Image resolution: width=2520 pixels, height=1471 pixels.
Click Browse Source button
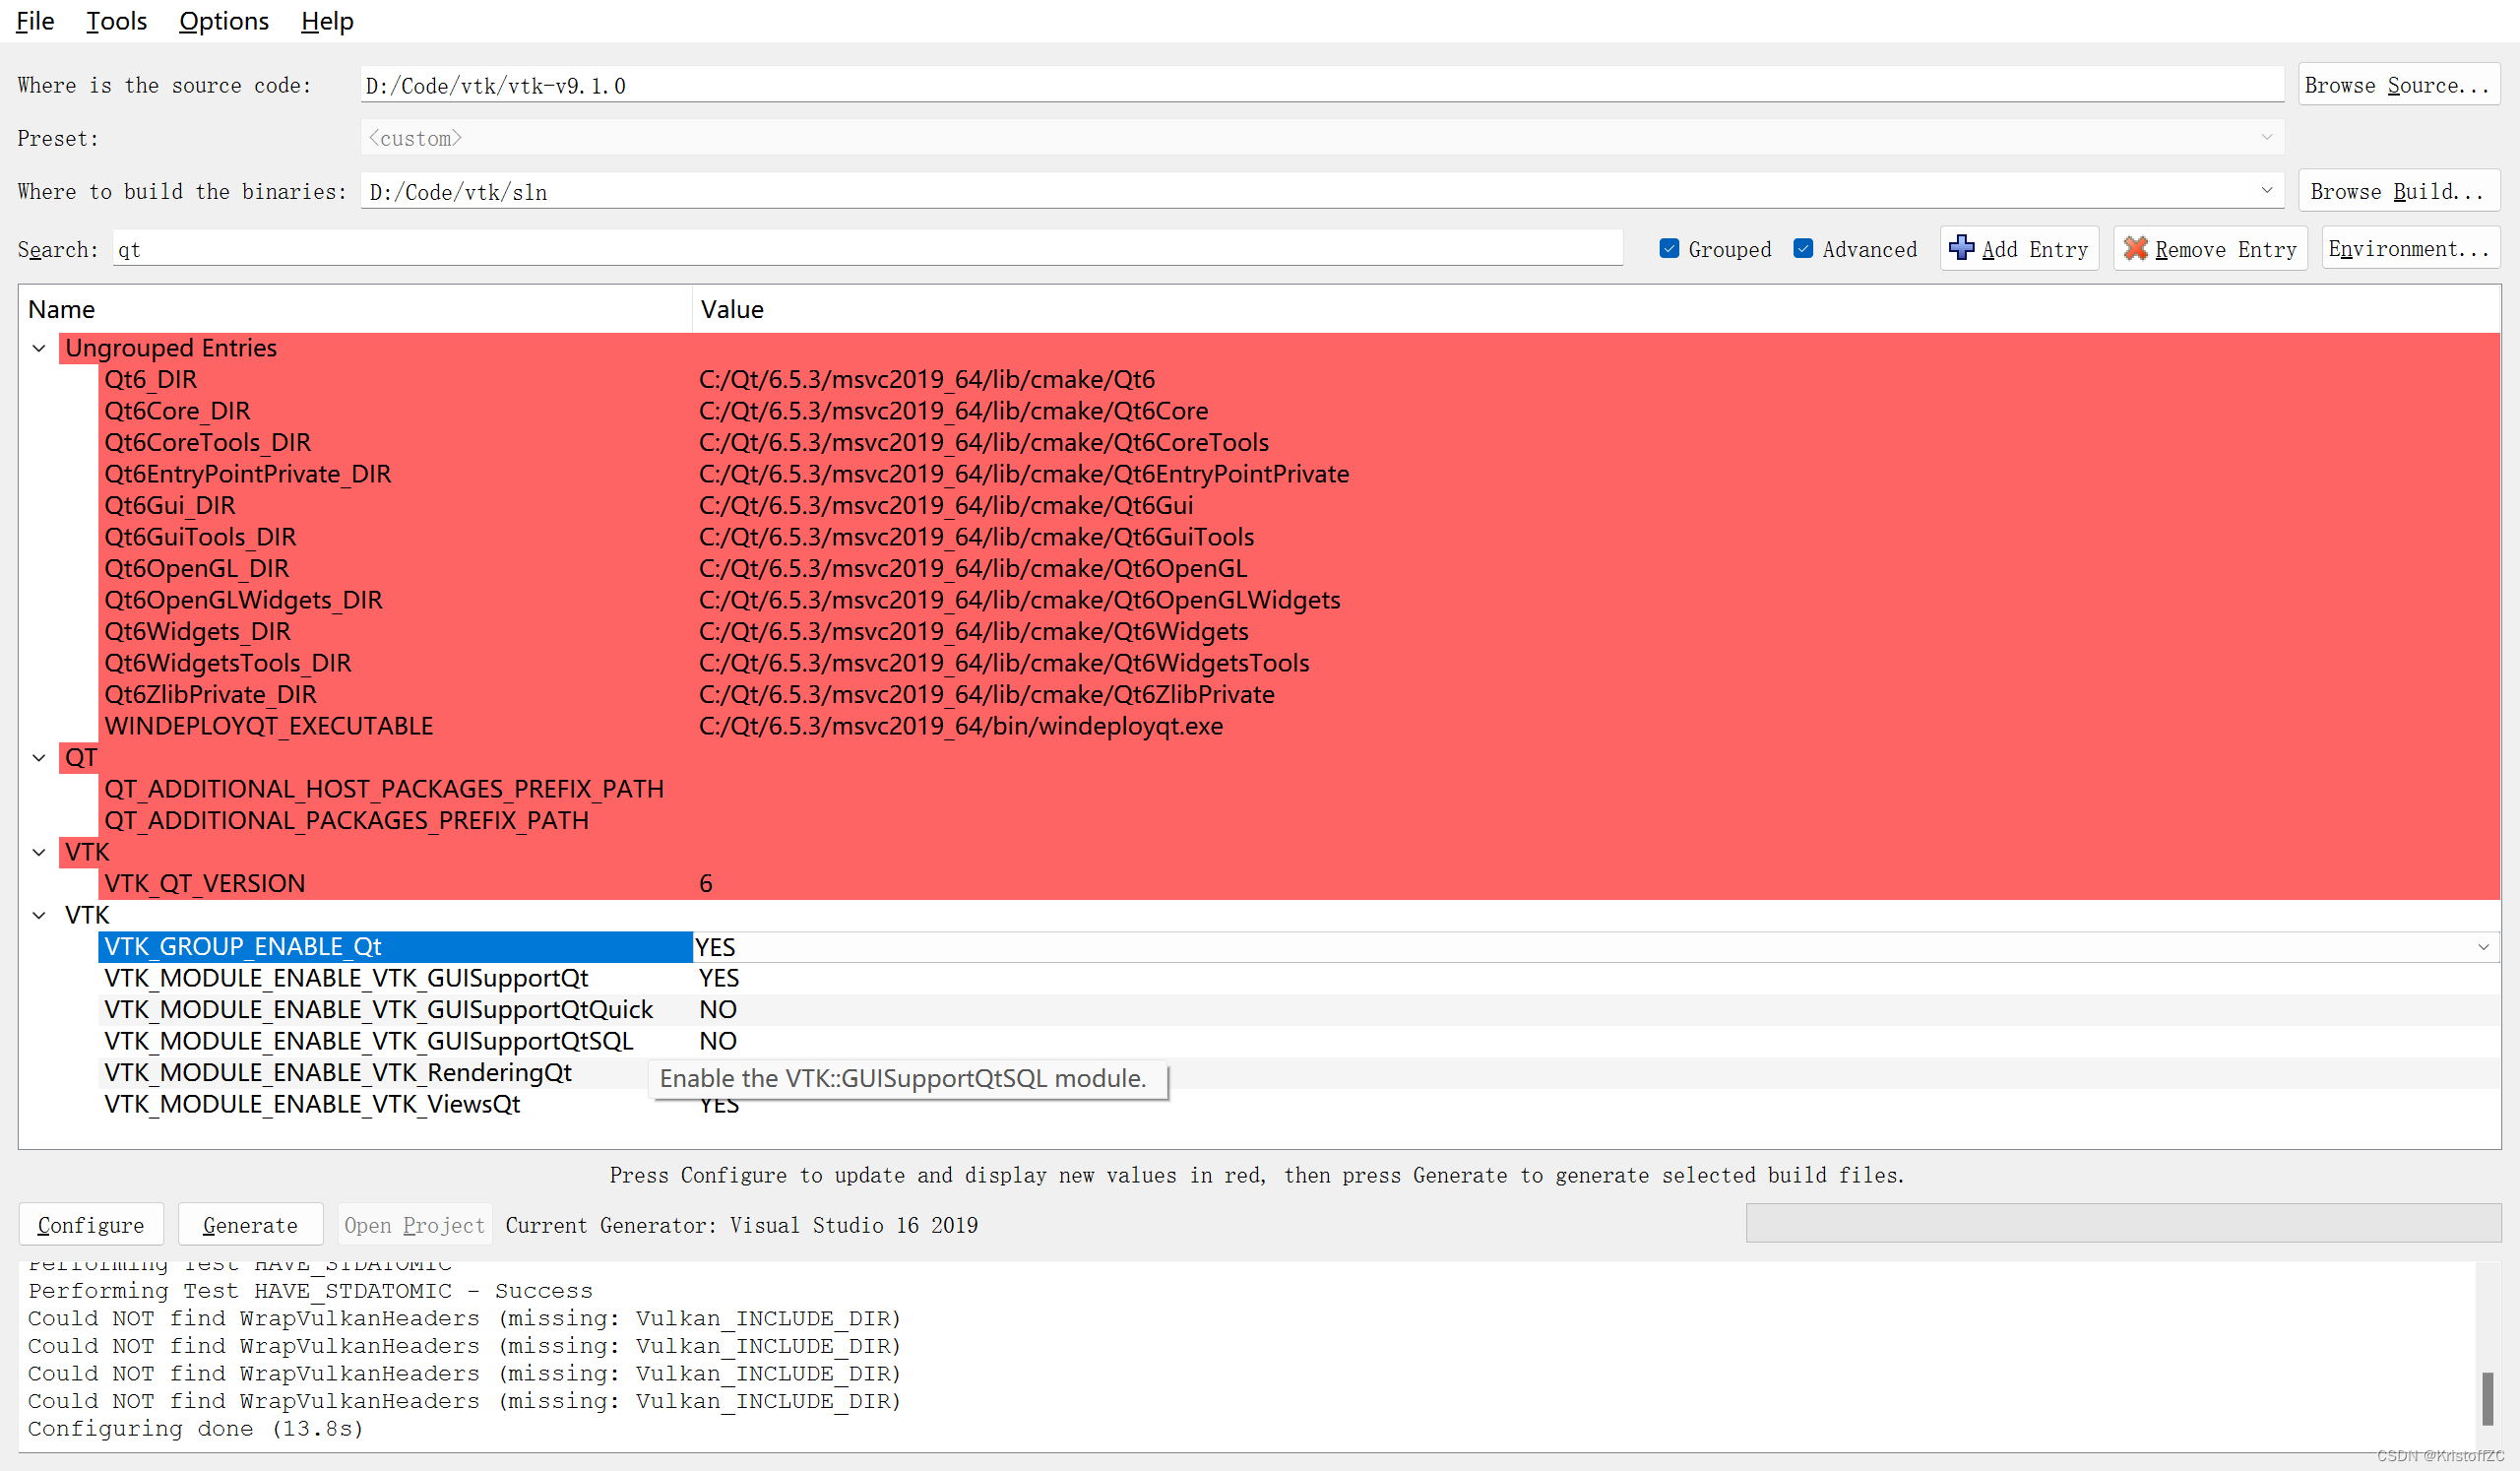(x=2398, y=85)
